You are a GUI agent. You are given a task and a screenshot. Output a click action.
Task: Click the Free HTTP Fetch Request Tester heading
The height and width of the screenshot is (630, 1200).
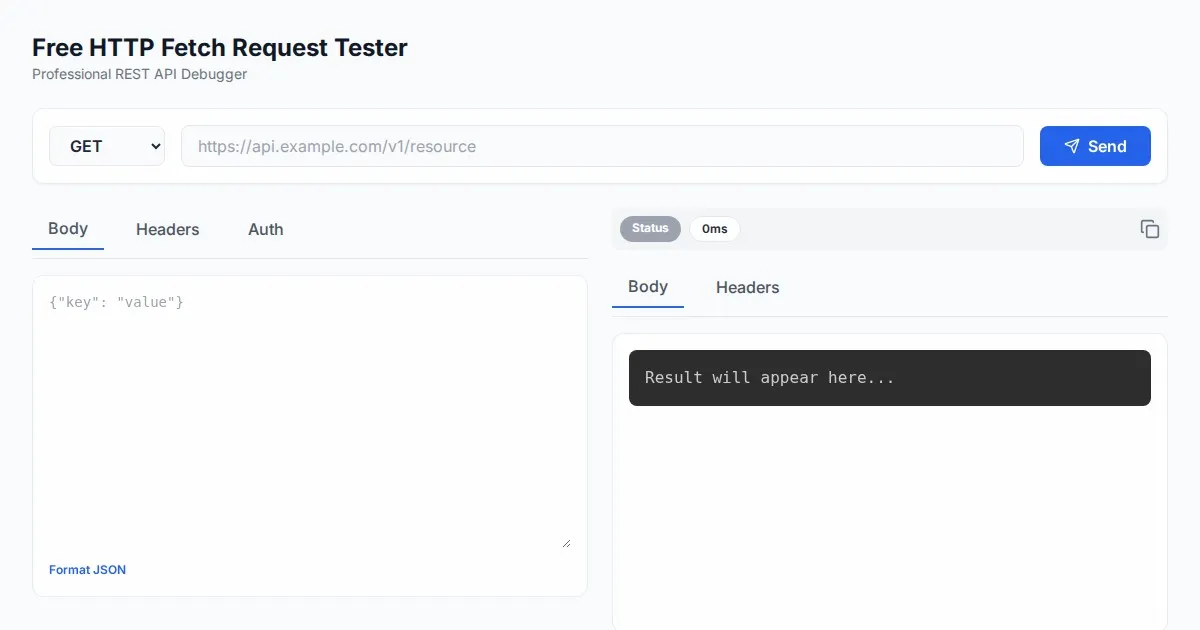click(x=220, y=47)
